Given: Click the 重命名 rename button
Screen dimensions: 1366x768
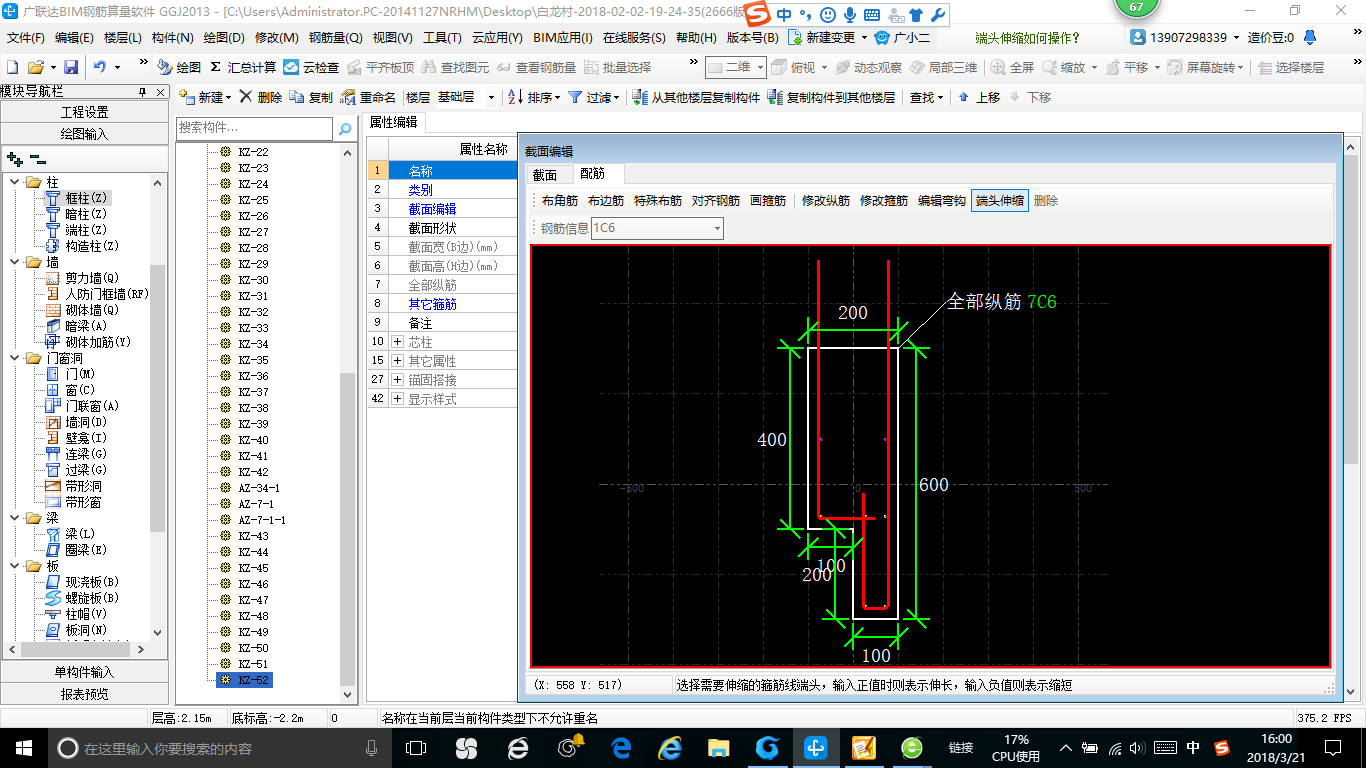Looking at the screenshot, I should click(368, 97).
